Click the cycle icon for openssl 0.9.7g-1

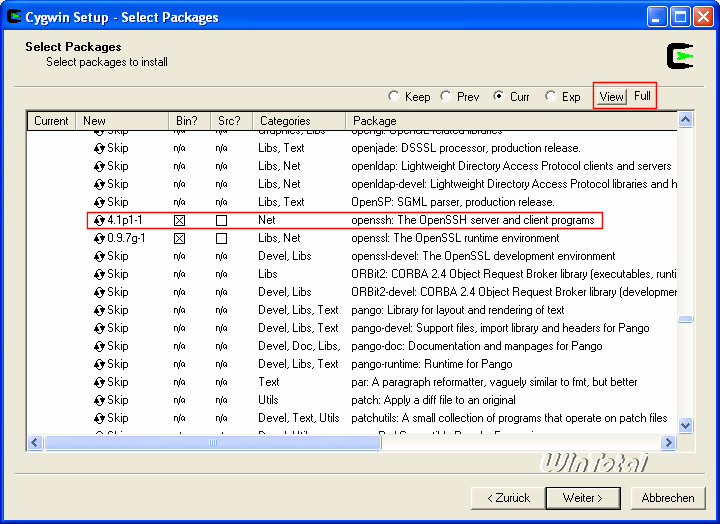click(99, 238)
